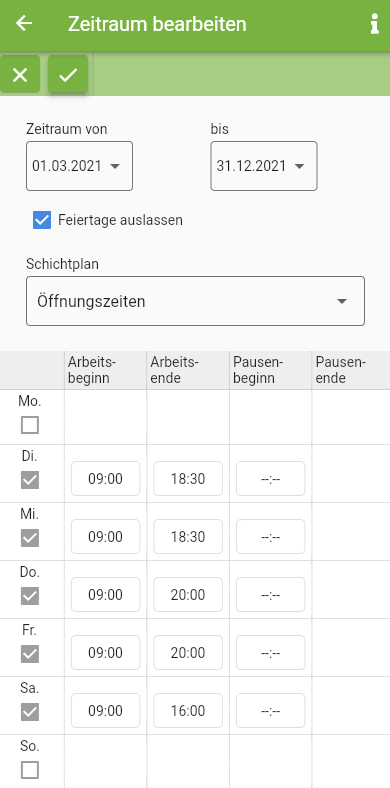This screenshot has height=788, width=390.
Task: Edit Wednesday Arbeitsende time 18:30
Action: 188,537
